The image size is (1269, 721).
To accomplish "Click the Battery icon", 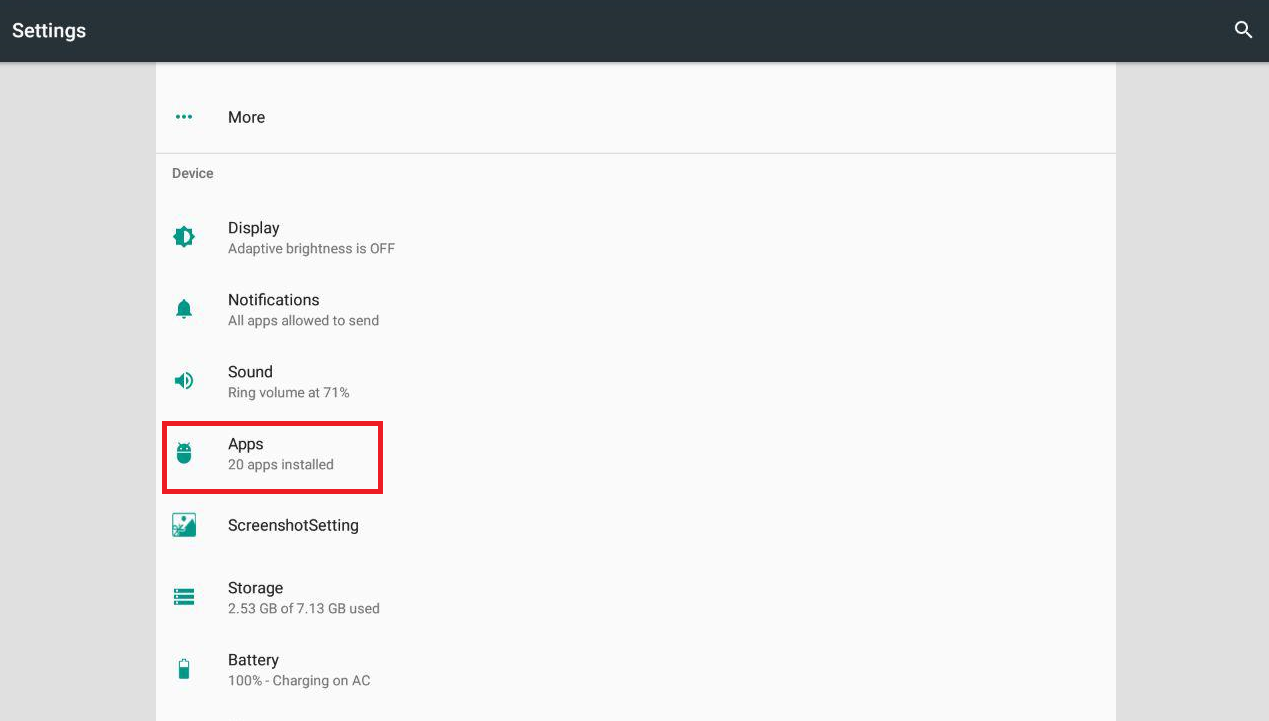I will tap(184, 669).
